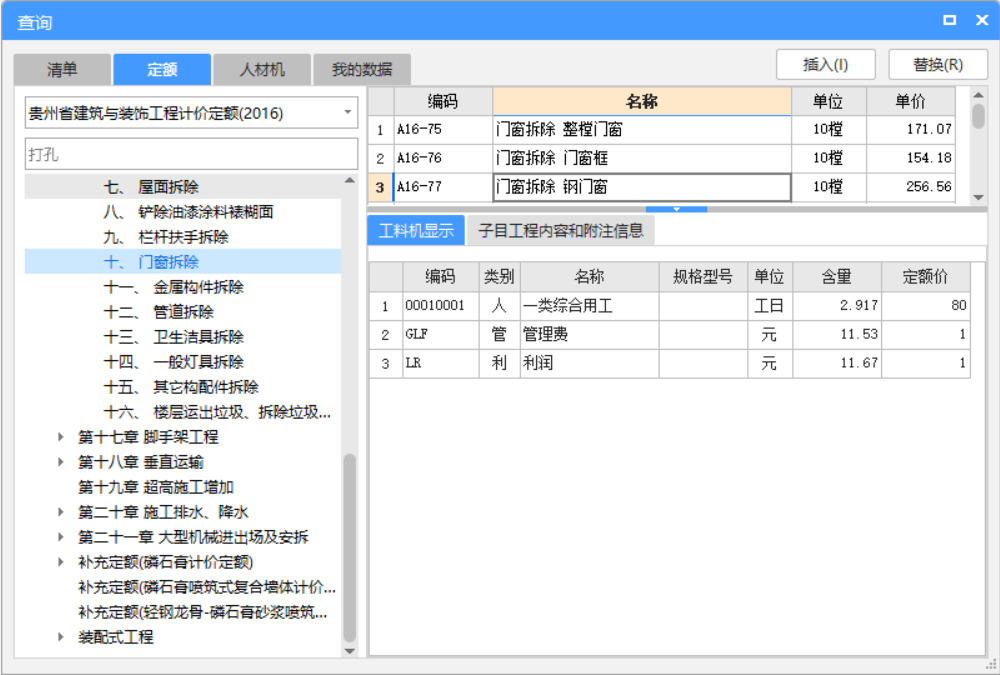Image resolution: width=1000 pixels, height=675 pixels.
Task: Select the 00010001 code cell
Action: [x=441, y=306]
